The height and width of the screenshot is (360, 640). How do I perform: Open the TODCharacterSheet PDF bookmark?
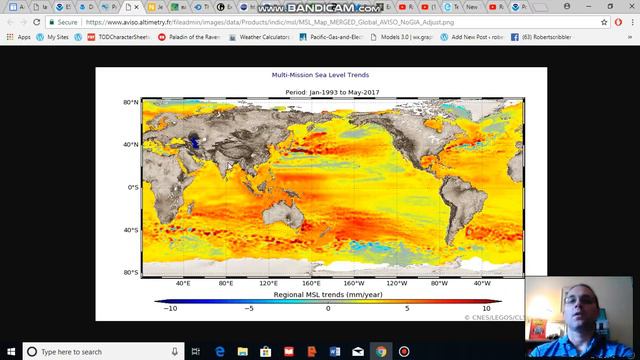pos(119,37)
